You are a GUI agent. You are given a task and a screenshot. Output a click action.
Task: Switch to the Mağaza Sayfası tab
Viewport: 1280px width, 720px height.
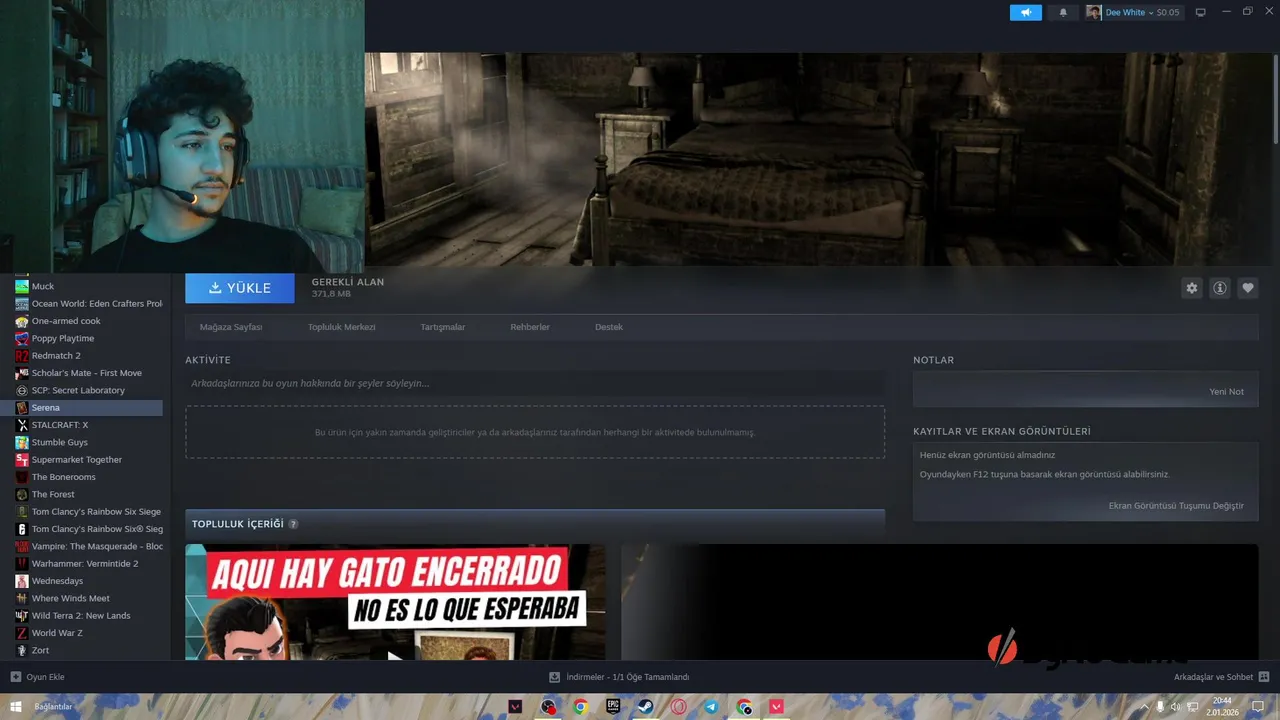click(231, 327)
